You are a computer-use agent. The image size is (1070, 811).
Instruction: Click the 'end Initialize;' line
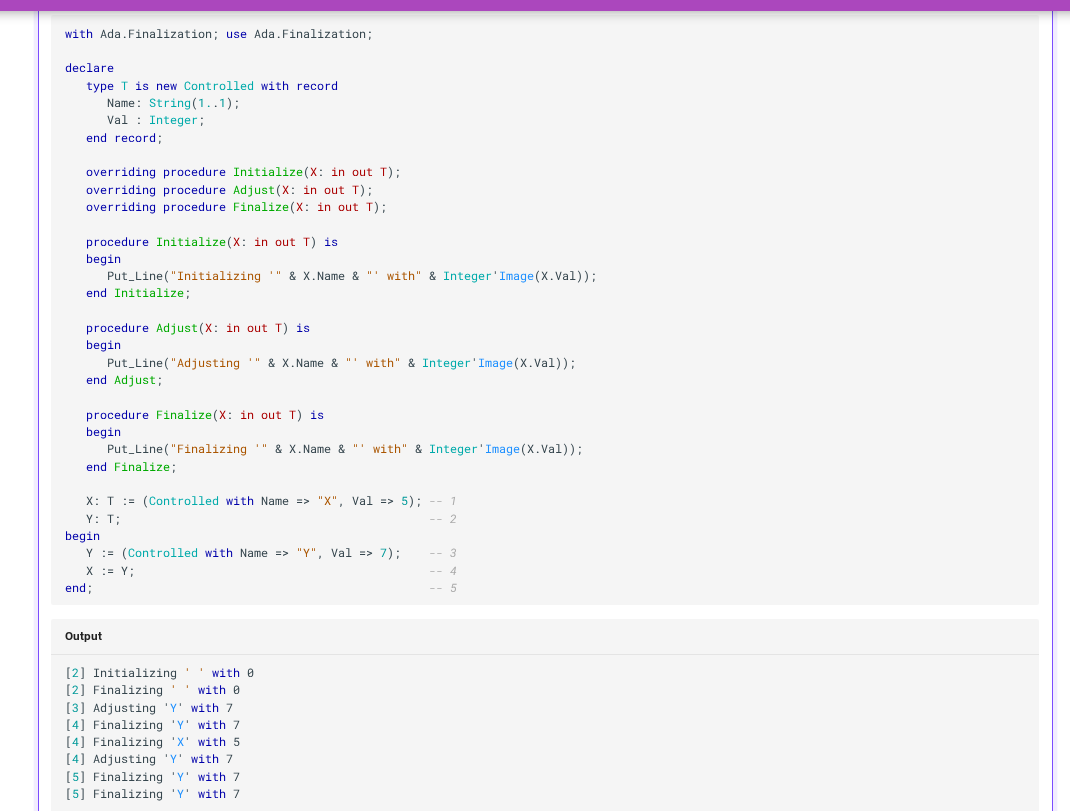pos(139,294)
